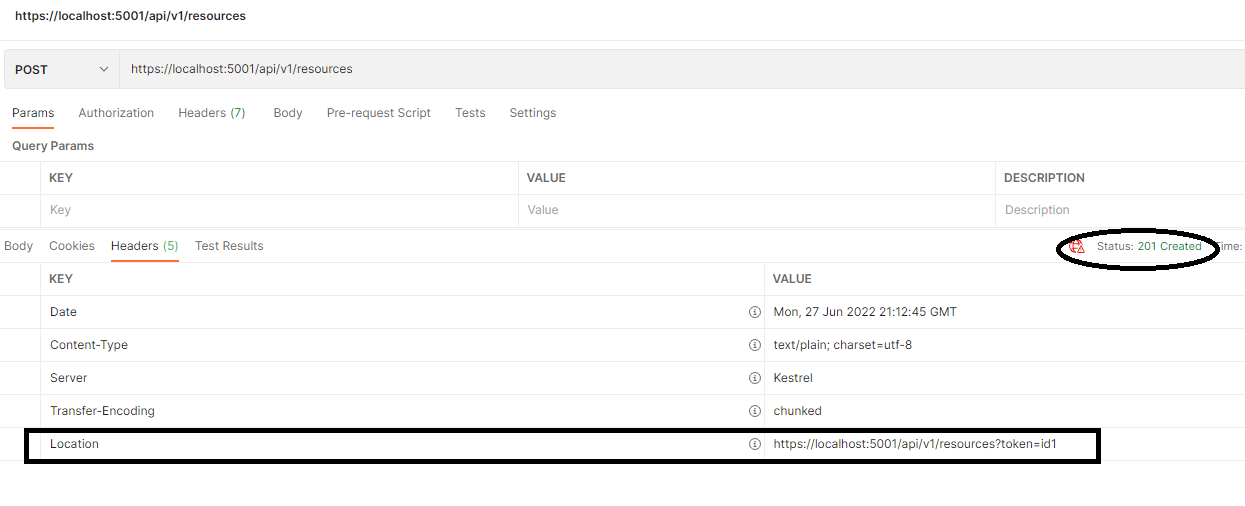
Task: Switch to the response Body tab
Action: point(18,246)
